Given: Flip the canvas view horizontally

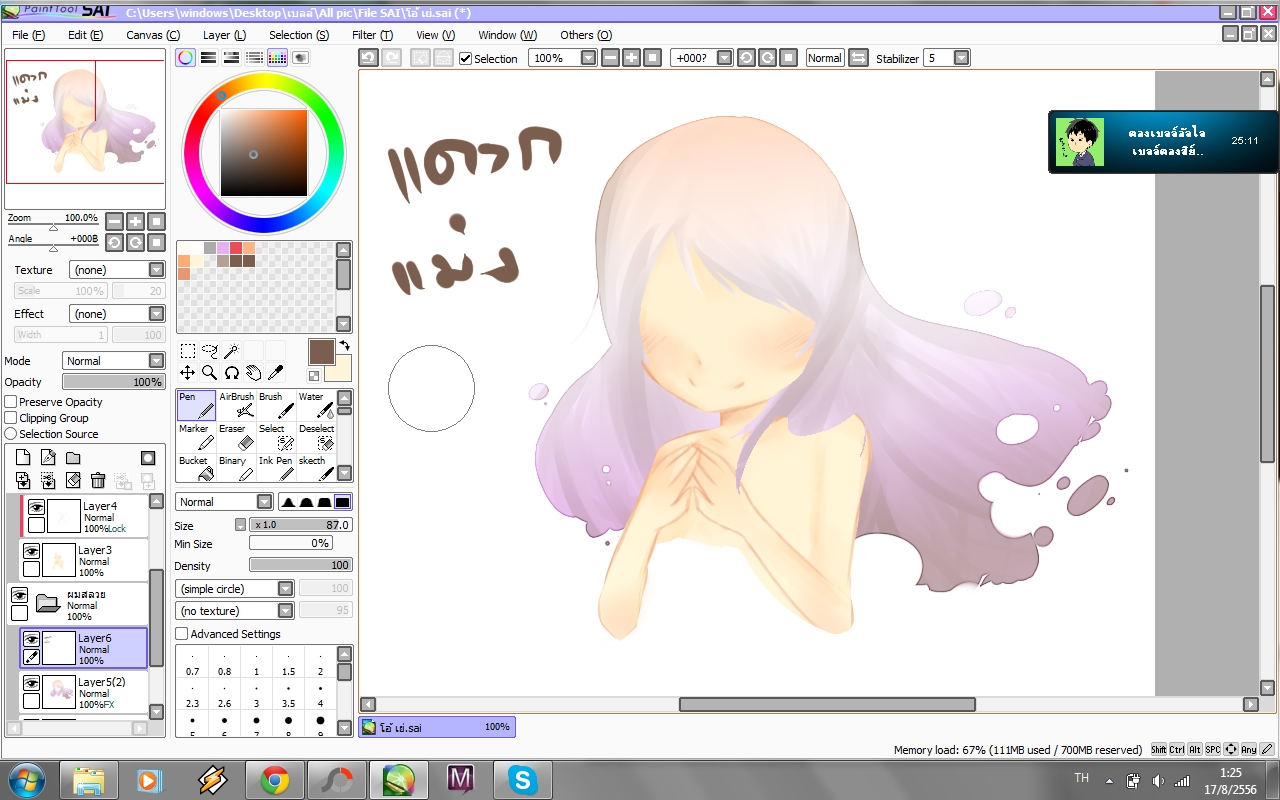Looking at the screenshot, I should point(858,58).
